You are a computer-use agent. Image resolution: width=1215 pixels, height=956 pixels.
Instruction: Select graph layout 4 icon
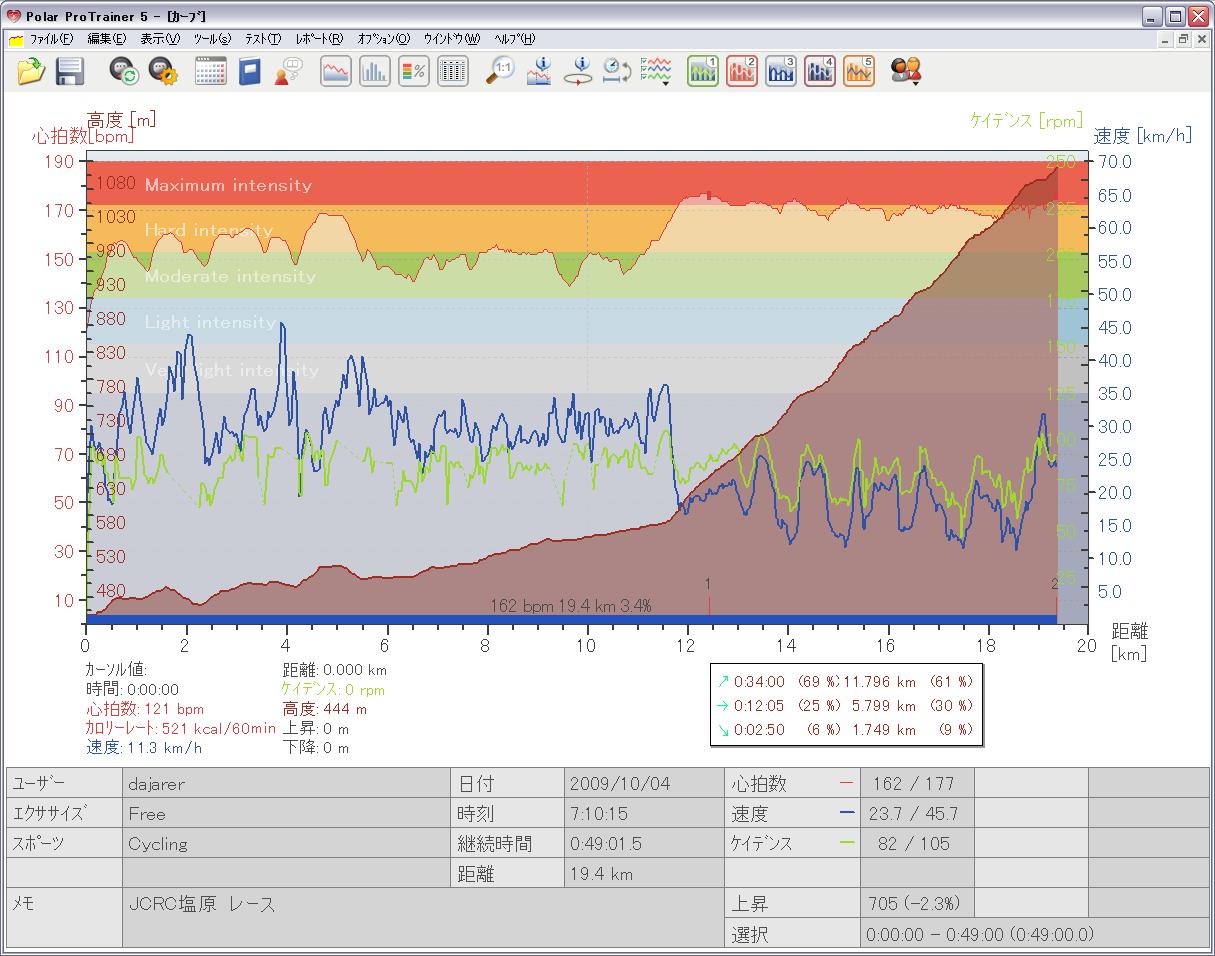(x=820, y=71)
